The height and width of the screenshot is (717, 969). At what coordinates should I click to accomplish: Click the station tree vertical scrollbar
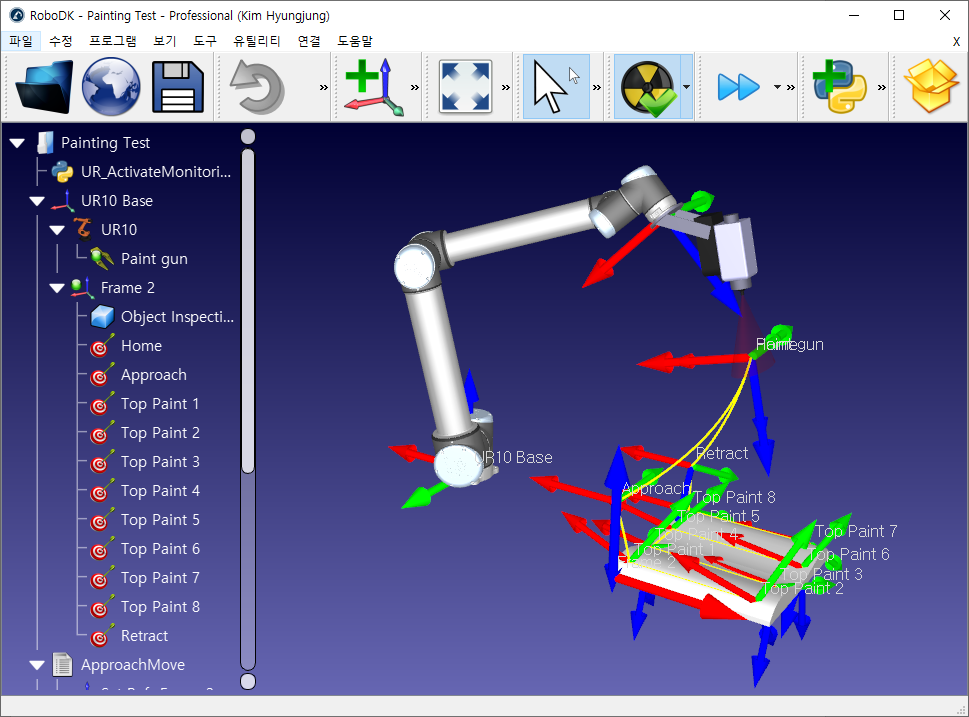pyautogui.click(x=248, y=400)
